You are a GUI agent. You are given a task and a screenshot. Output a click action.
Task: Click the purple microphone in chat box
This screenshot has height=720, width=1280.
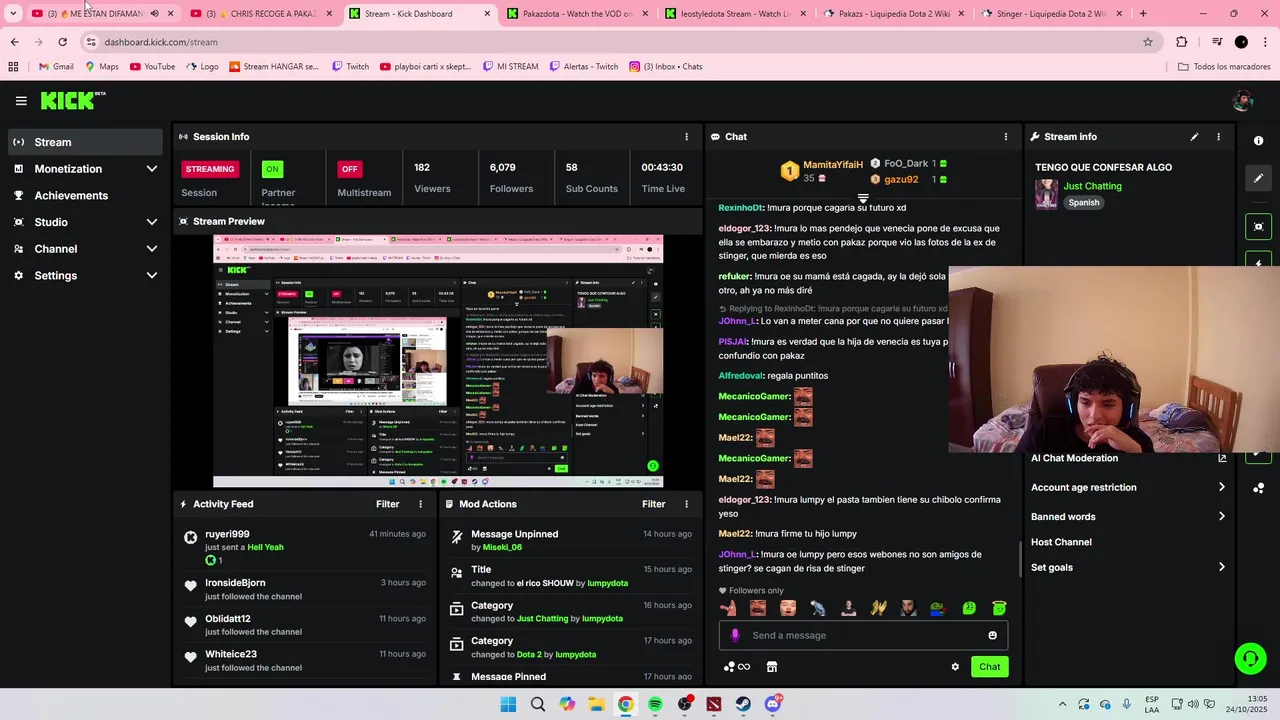(x=735, y=635)
